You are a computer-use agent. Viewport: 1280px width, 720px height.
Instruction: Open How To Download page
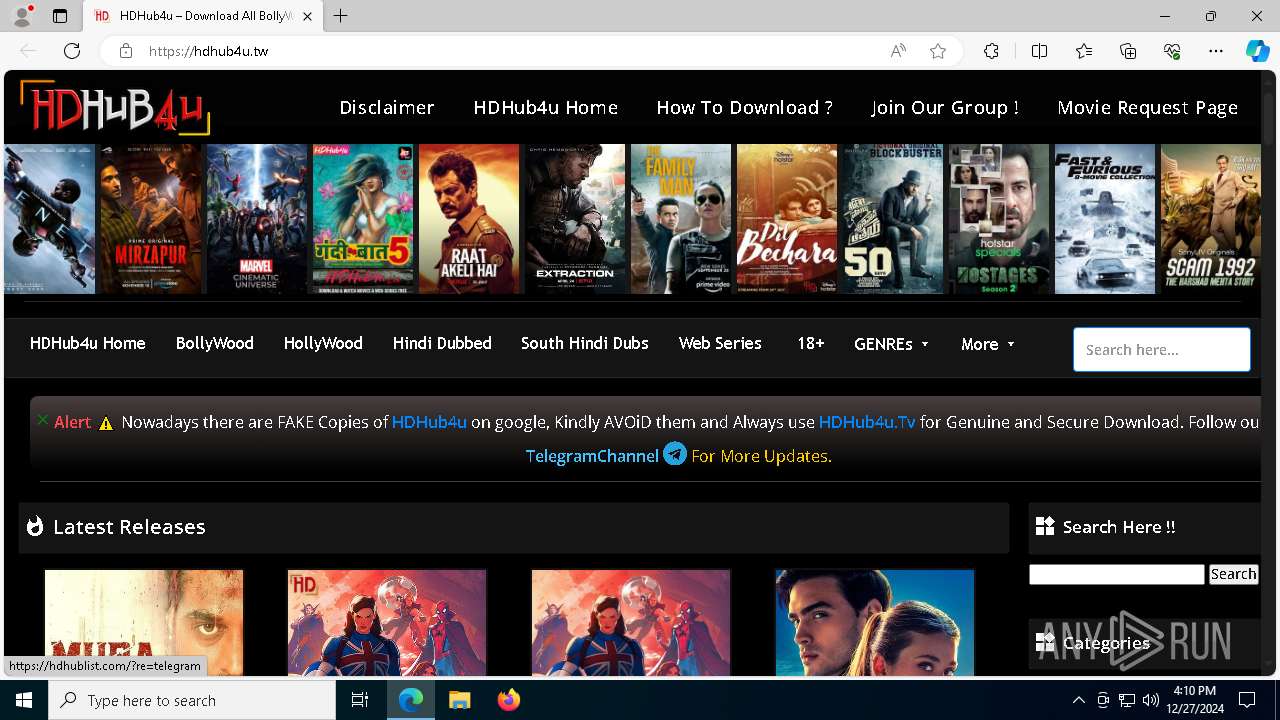pyautogui.click(x=744, y=107)
